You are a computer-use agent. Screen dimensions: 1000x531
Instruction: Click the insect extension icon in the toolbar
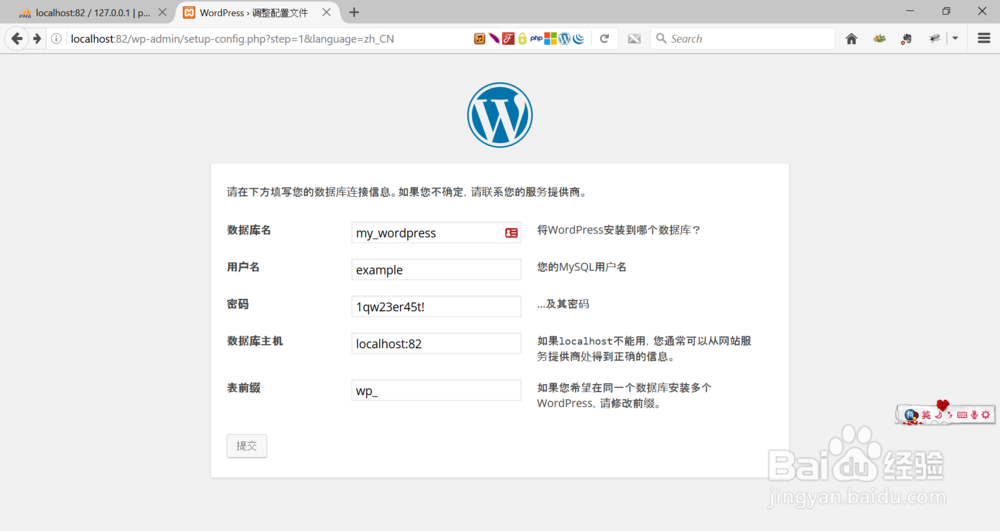pos(935,39)
